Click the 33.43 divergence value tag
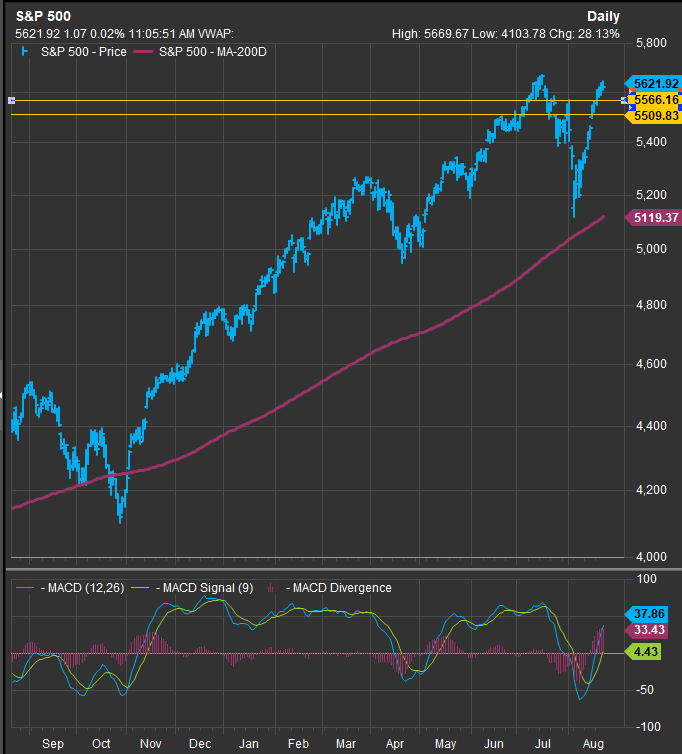This screenshot has width=682, height=754. [646, 630]
